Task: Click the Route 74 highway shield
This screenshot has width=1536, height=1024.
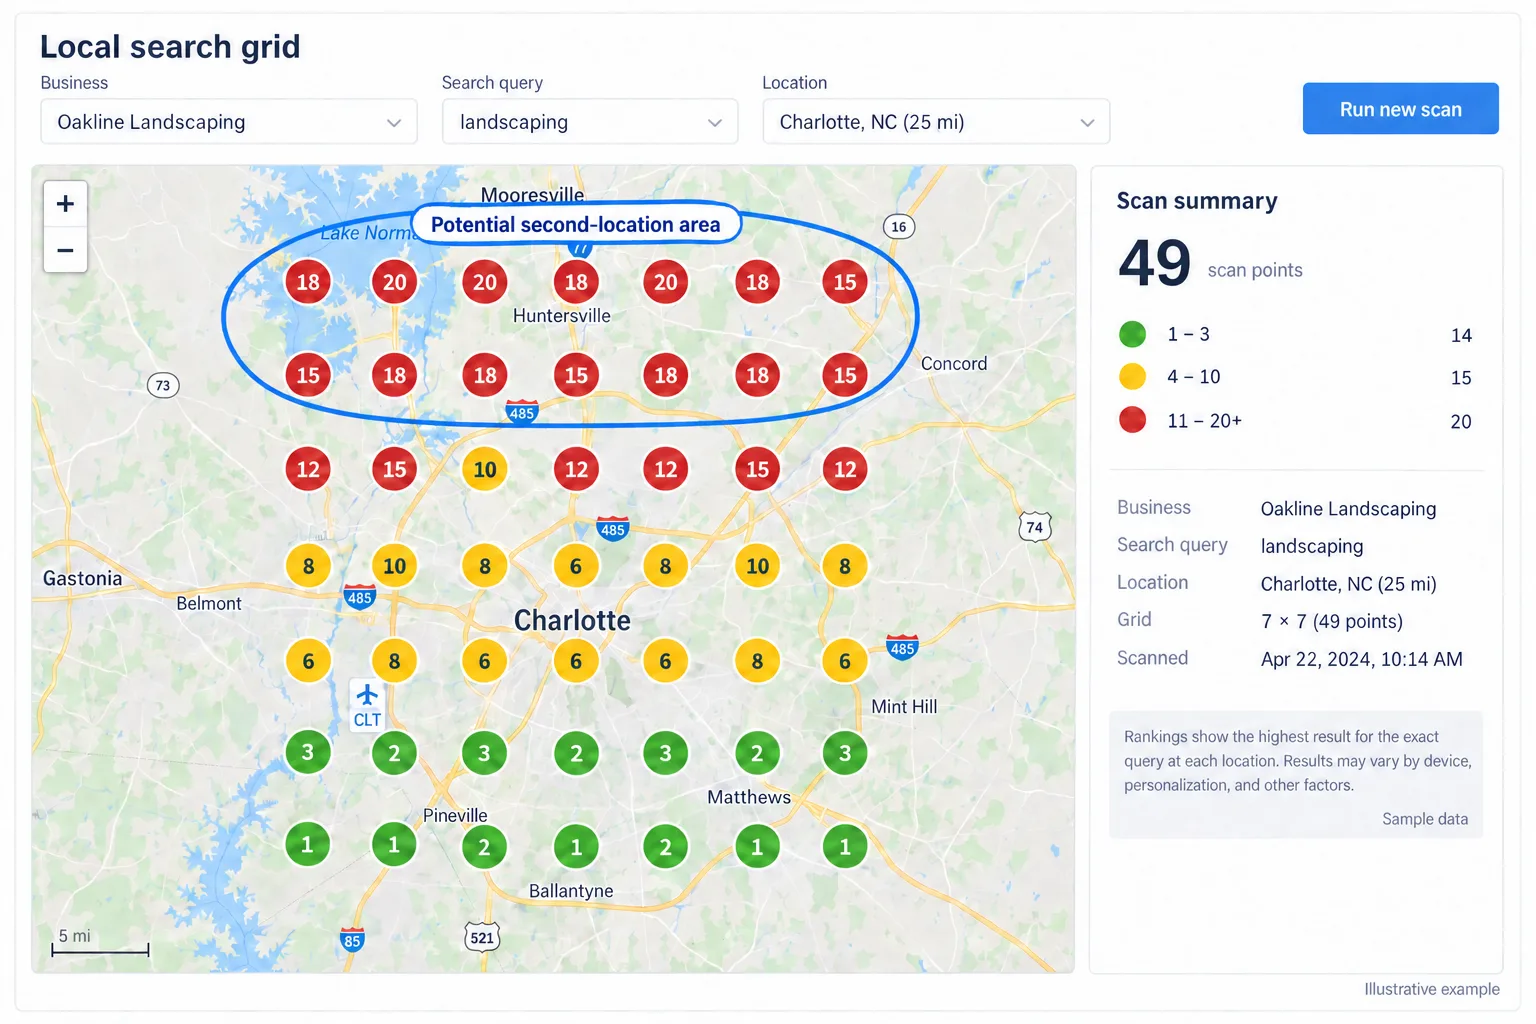Action: [1035, 527]
